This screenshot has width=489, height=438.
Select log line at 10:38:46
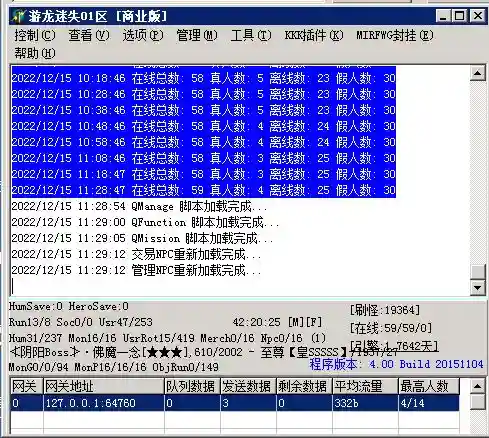click(203, 110)
